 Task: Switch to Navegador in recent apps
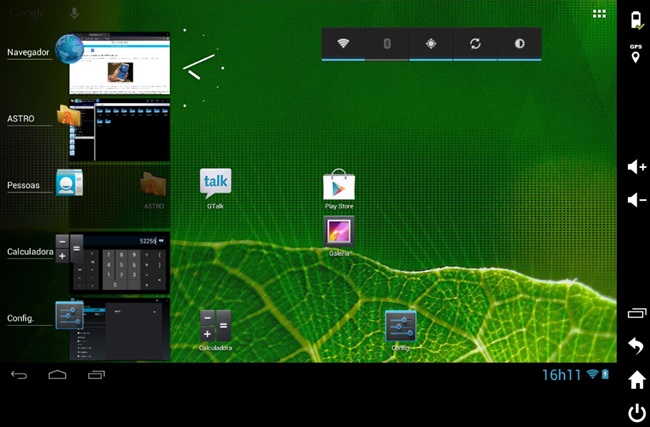tap(119, 63)
